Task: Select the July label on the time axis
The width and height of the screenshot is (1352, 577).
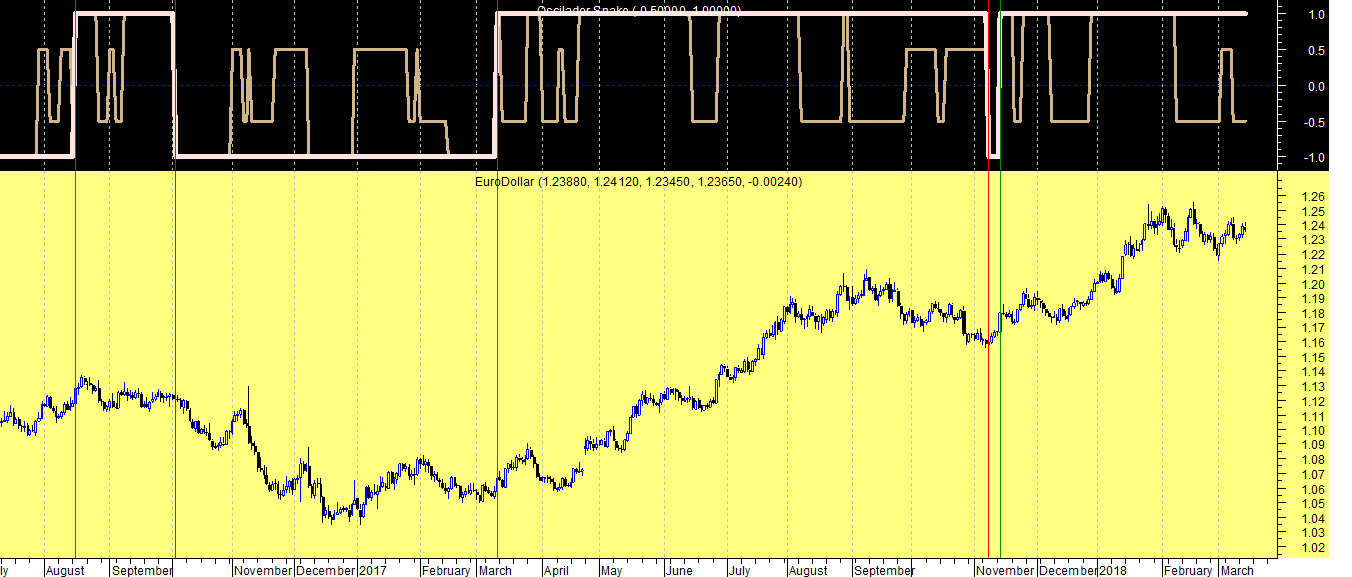Action: pyautogui.click(x=739, y=570)
